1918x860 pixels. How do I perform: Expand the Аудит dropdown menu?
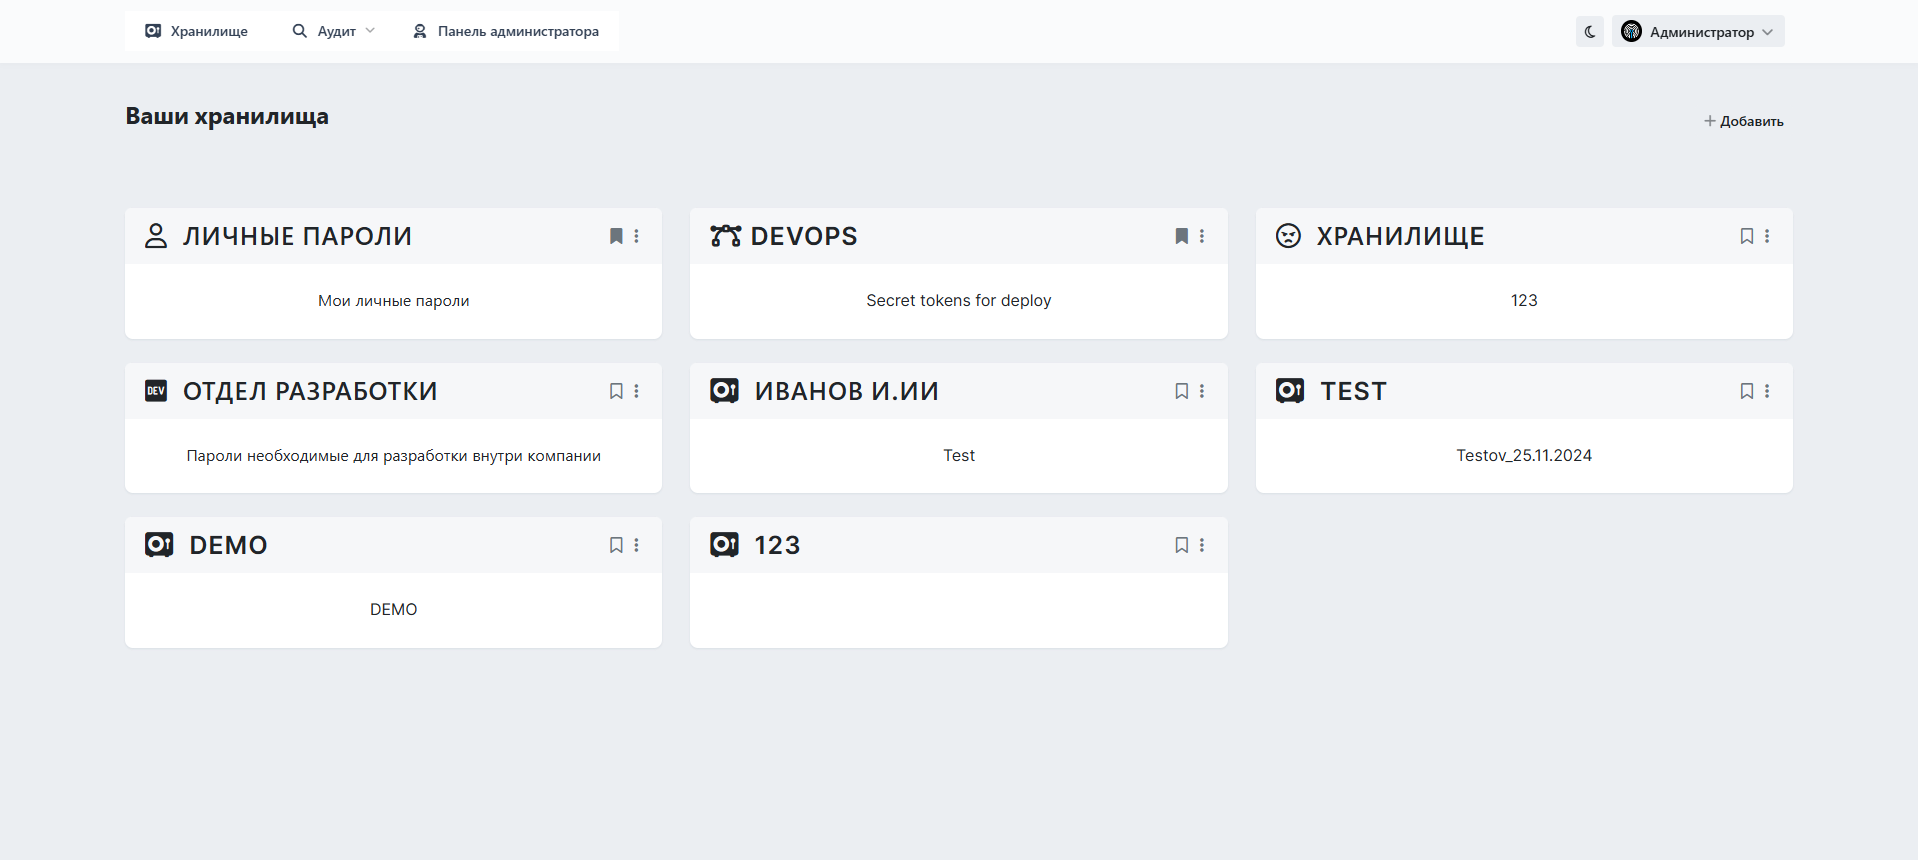tap(334, 31)
